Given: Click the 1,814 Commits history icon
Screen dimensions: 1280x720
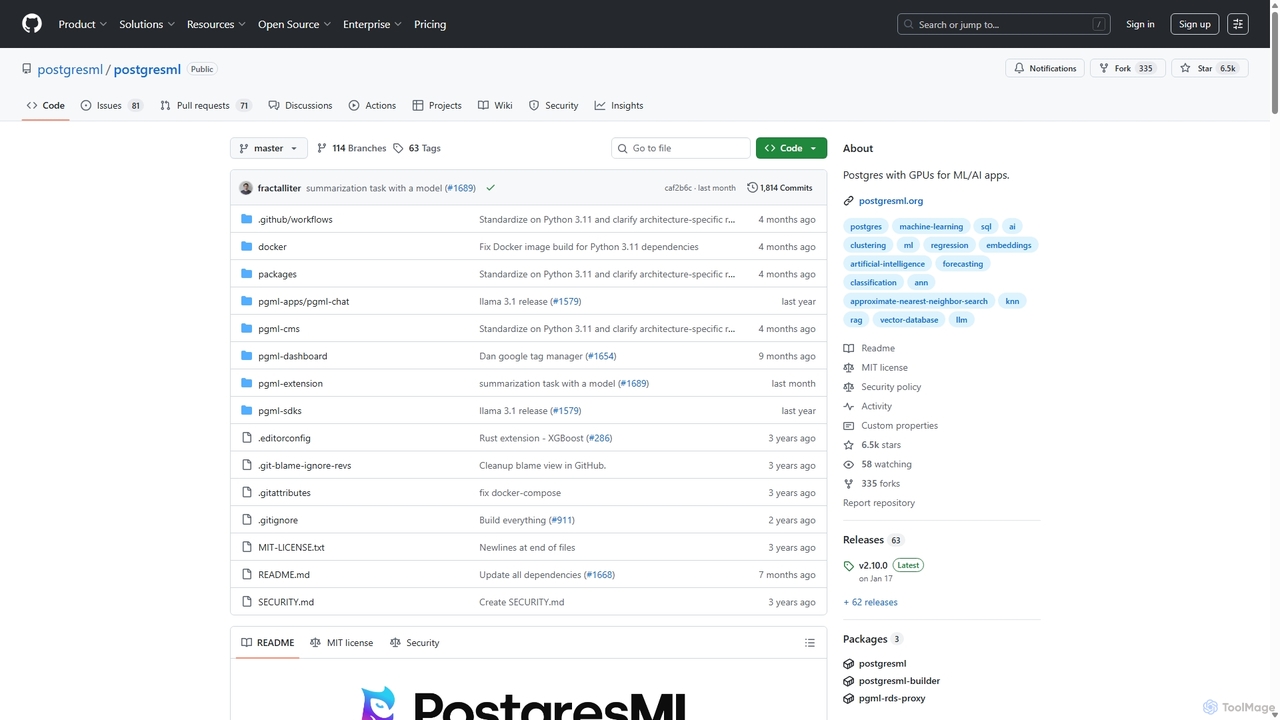Looking at the screenshot, I should pyautogui.click(x=752, y=188).
